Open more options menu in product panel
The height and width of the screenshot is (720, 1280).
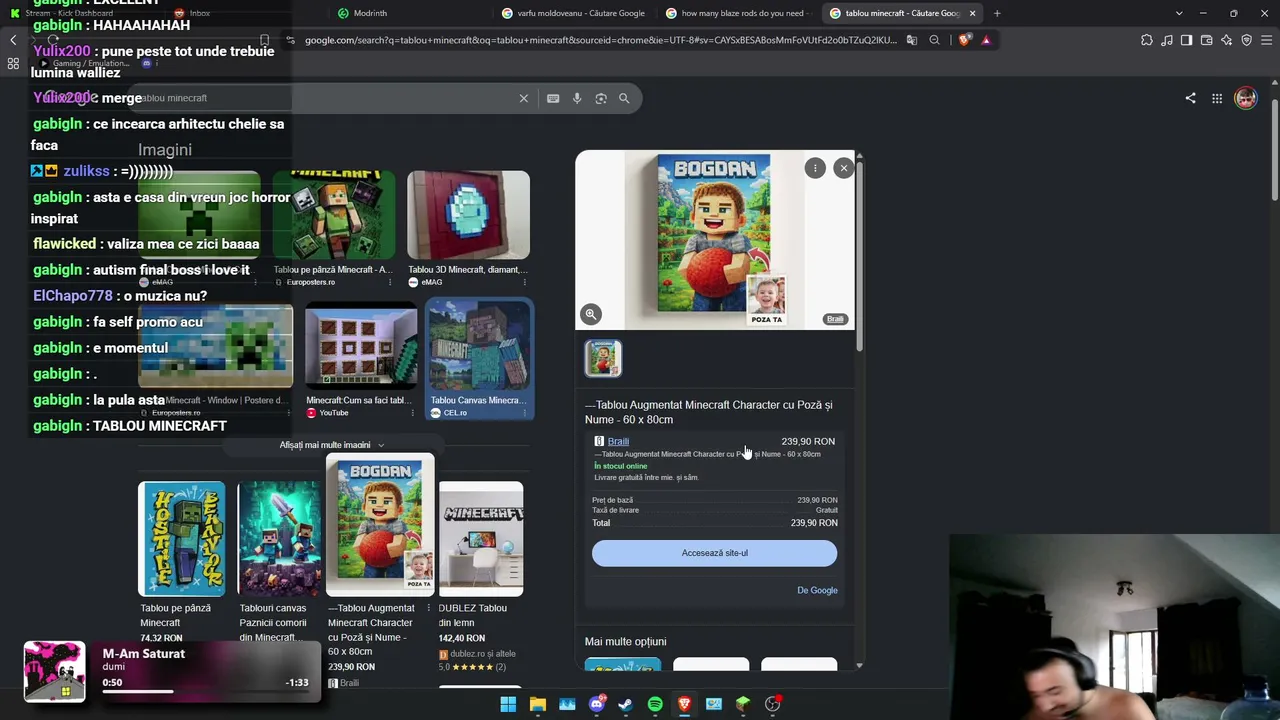click(x=815, y=168)
